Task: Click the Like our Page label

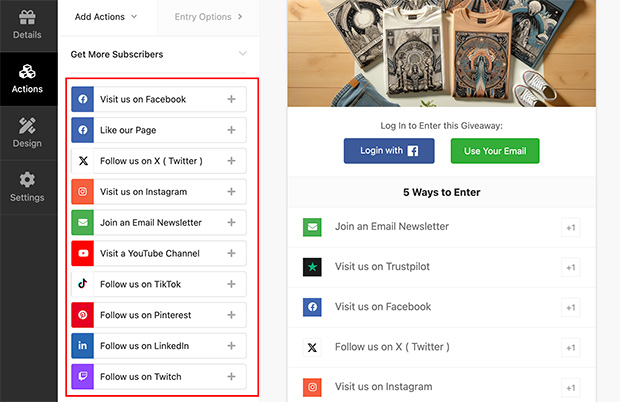Action: click(x=128, y=130)
